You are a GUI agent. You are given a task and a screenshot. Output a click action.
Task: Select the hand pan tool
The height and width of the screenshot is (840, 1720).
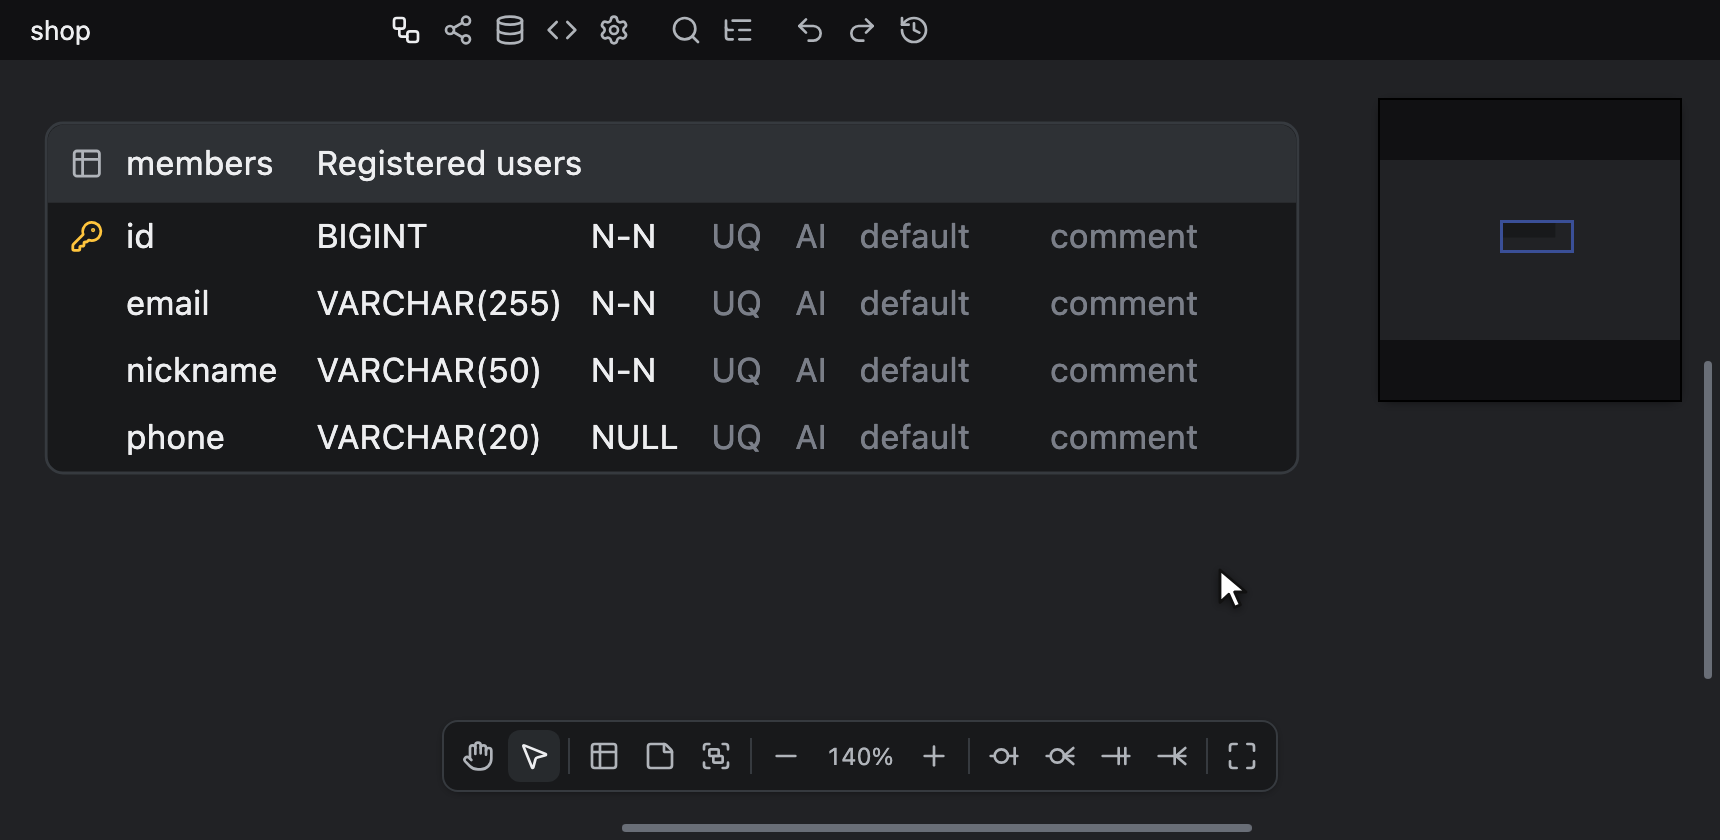tap(478, 756)
